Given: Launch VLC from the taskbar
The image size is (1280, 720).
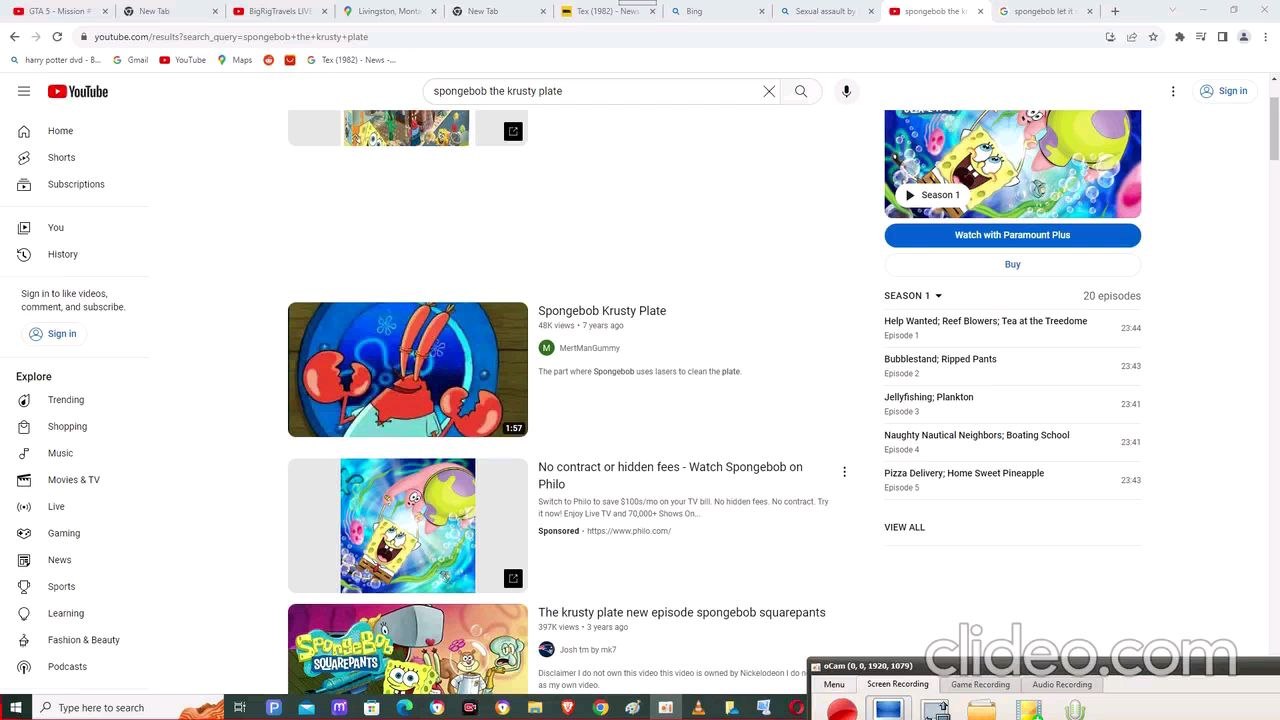Looking at the screenshot, I should pyautogui.click(x=698, y=707).
